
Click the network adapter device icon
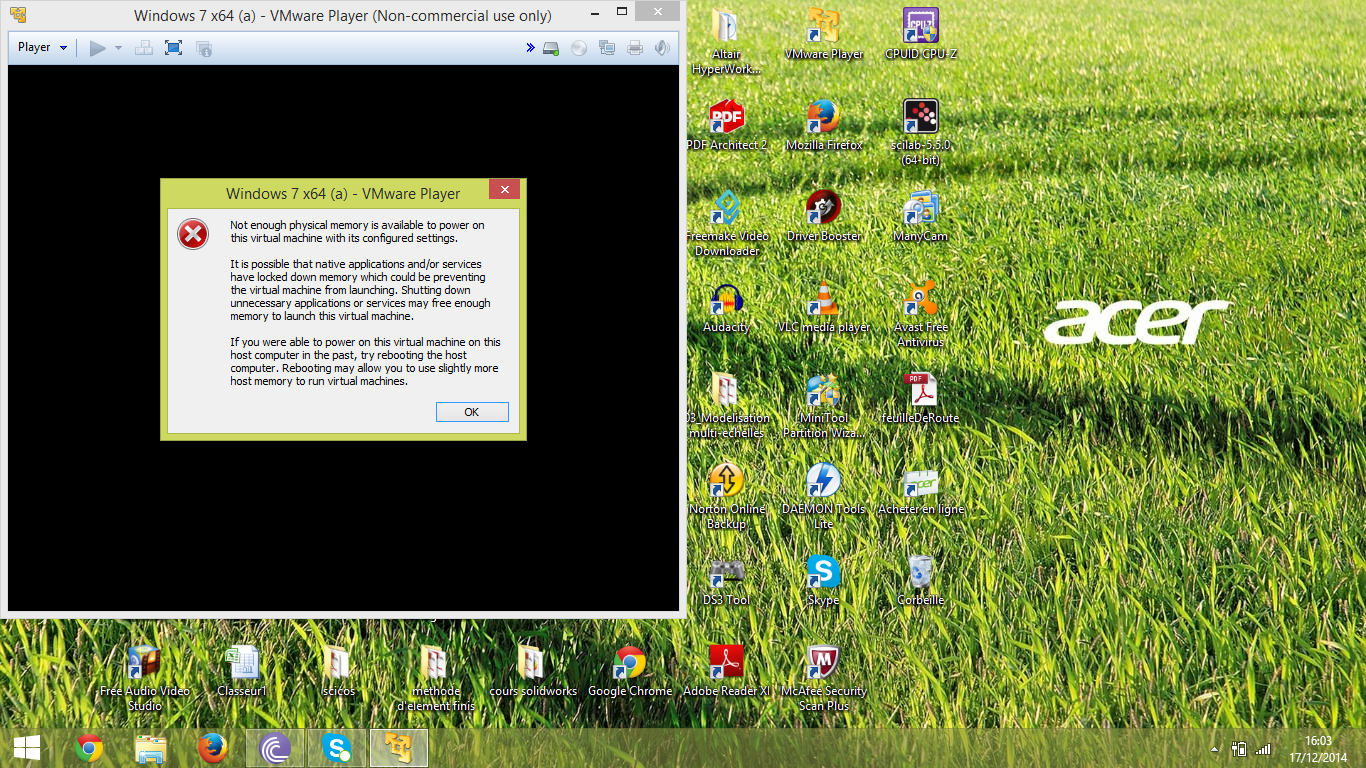tap(606, 48)
